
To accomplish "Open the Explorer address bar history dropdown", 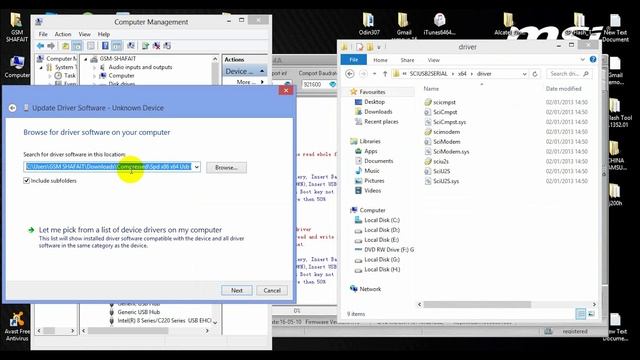I will tap(524, 74).
